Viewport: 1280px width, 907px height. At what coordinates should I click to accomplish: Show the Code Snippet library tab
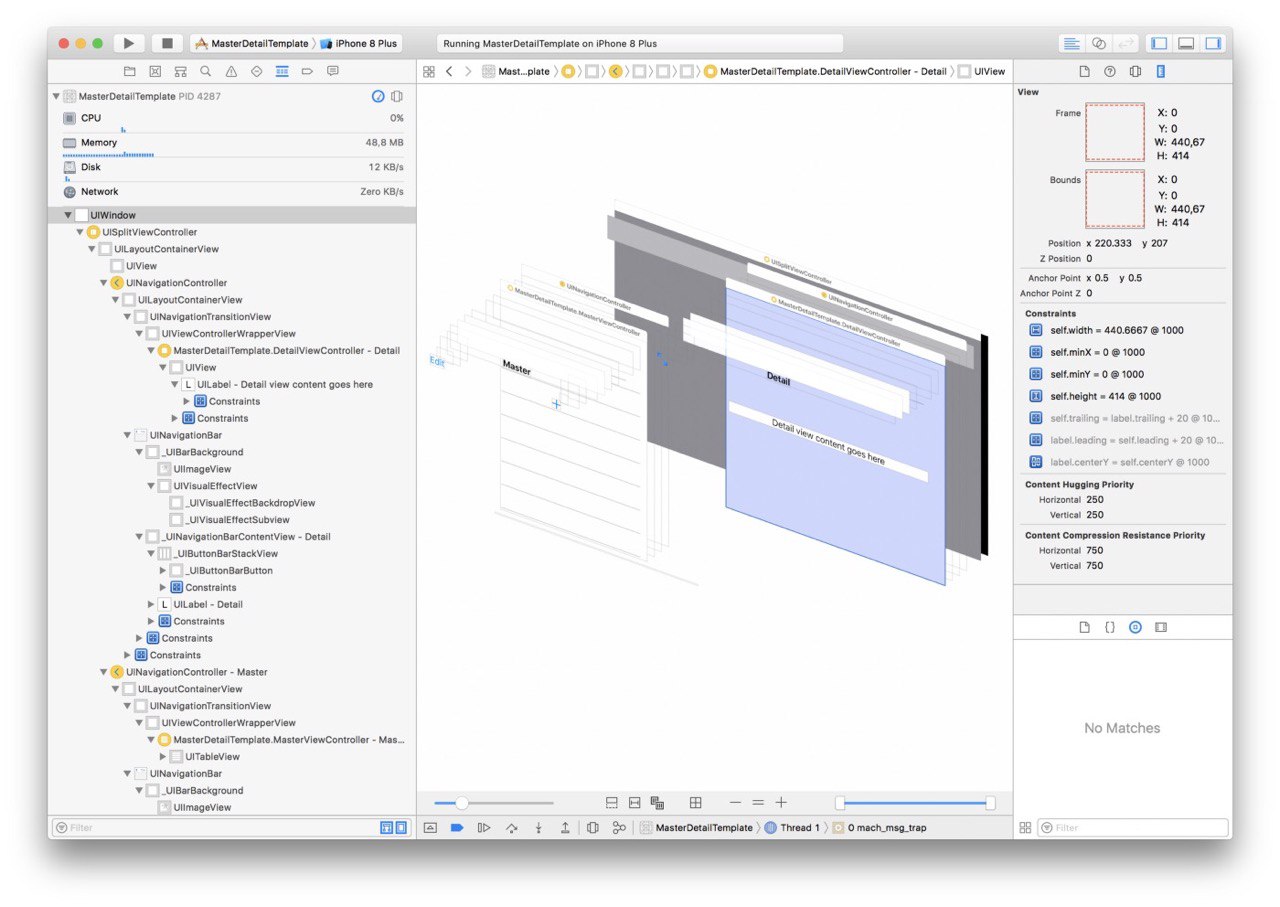1110,627
